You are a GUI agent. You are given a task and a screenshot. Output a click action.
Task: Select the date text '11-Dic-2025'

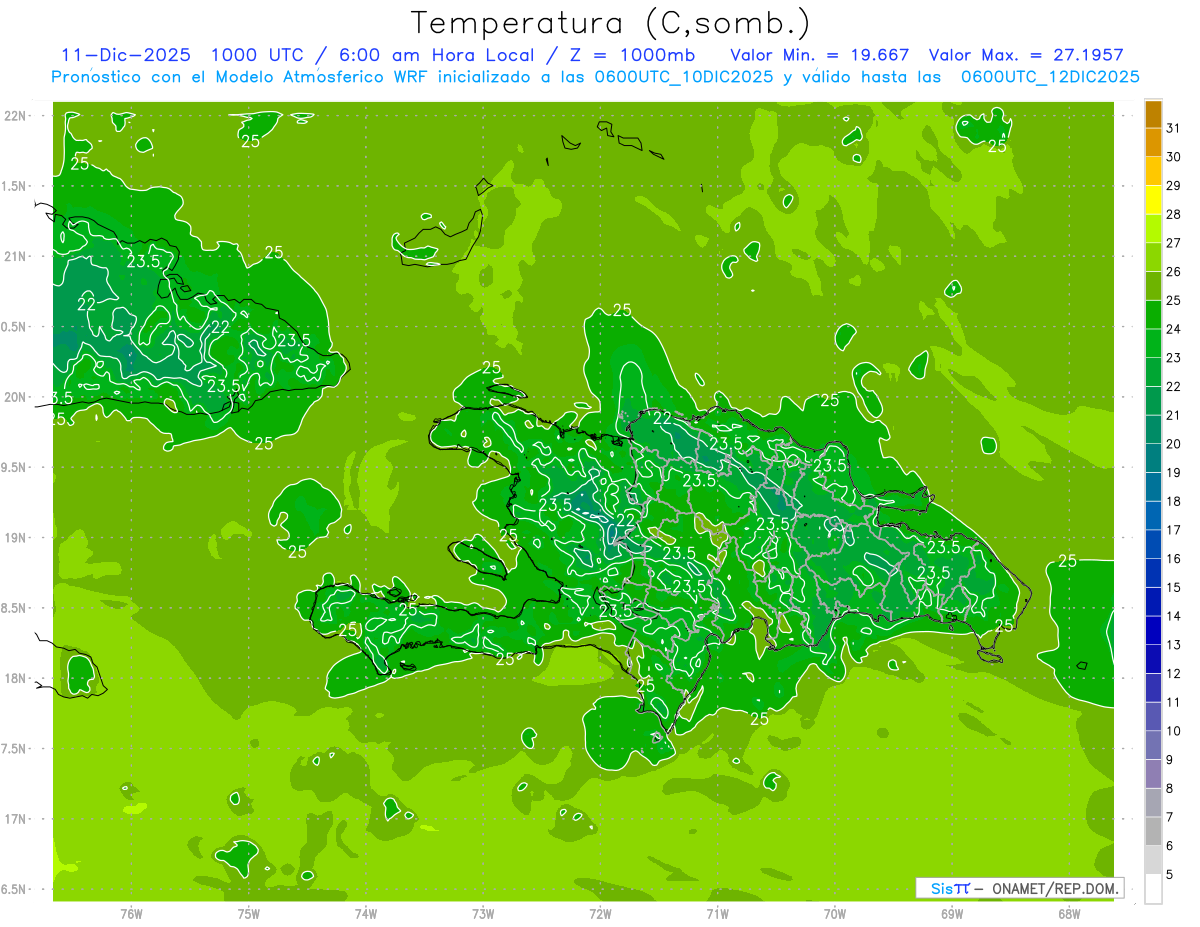click(126, 55)
